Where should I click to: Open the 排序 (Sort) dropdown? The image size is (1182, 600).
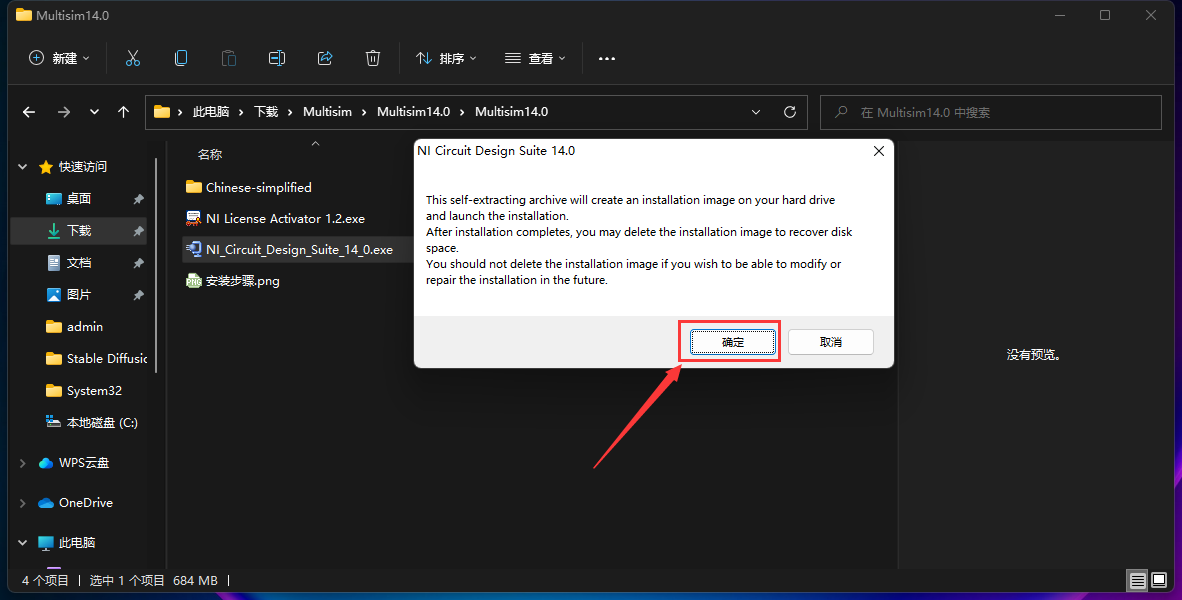coord(446,58)
